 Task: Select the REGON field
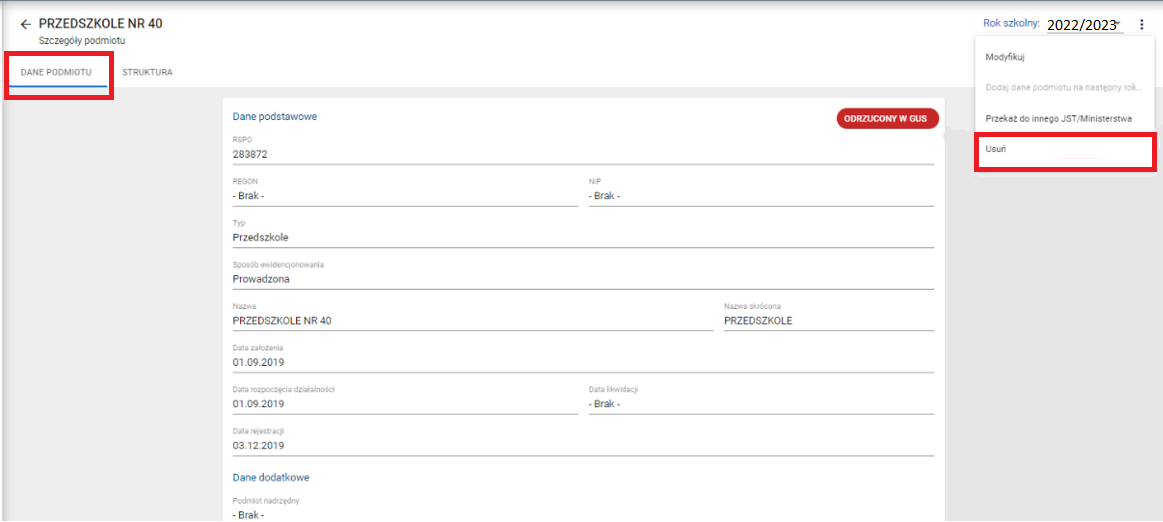point(404,196)
